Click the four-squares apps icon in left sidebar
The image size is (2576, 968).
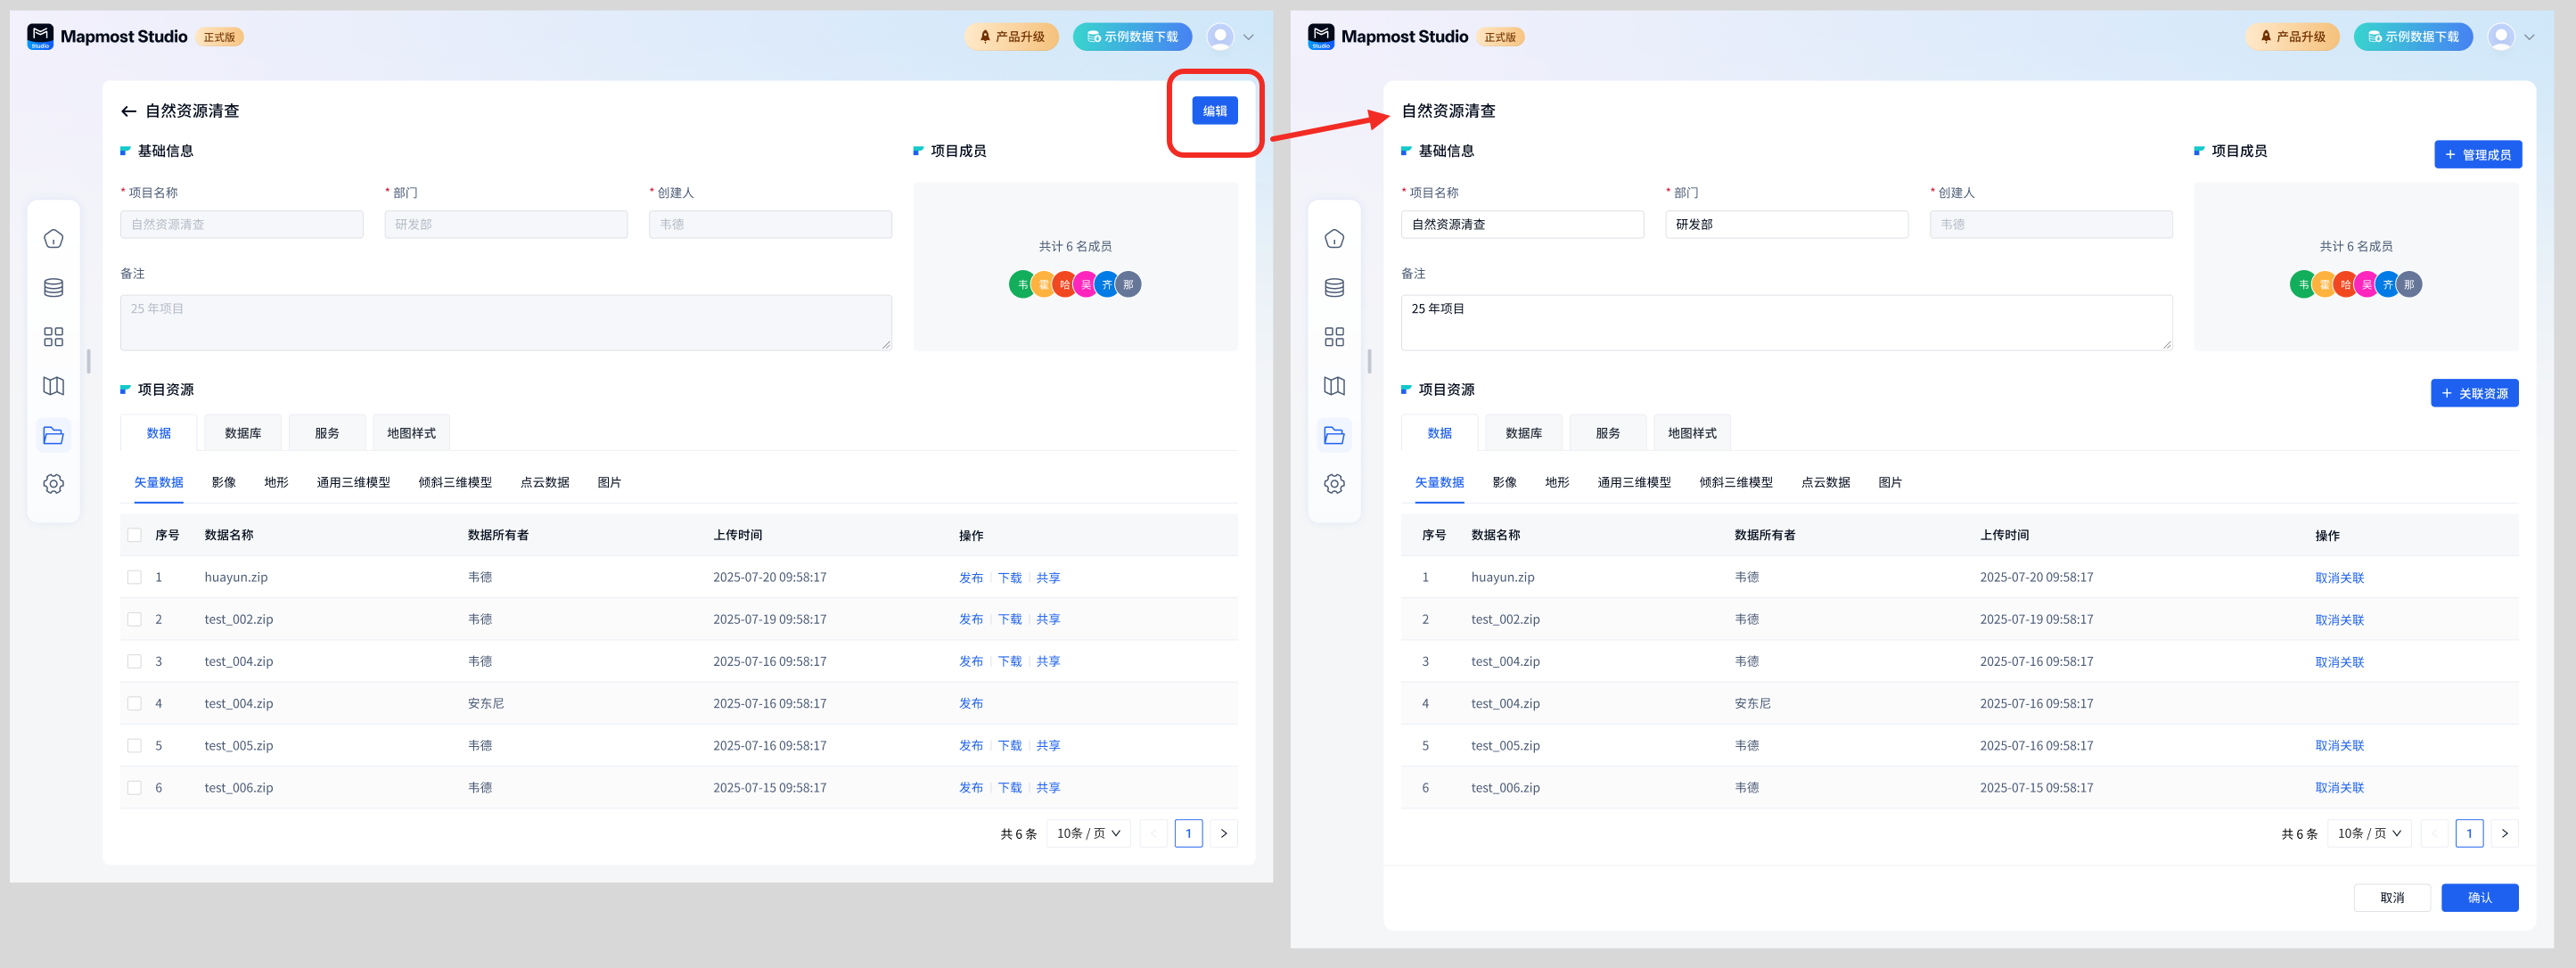[53, 337]
